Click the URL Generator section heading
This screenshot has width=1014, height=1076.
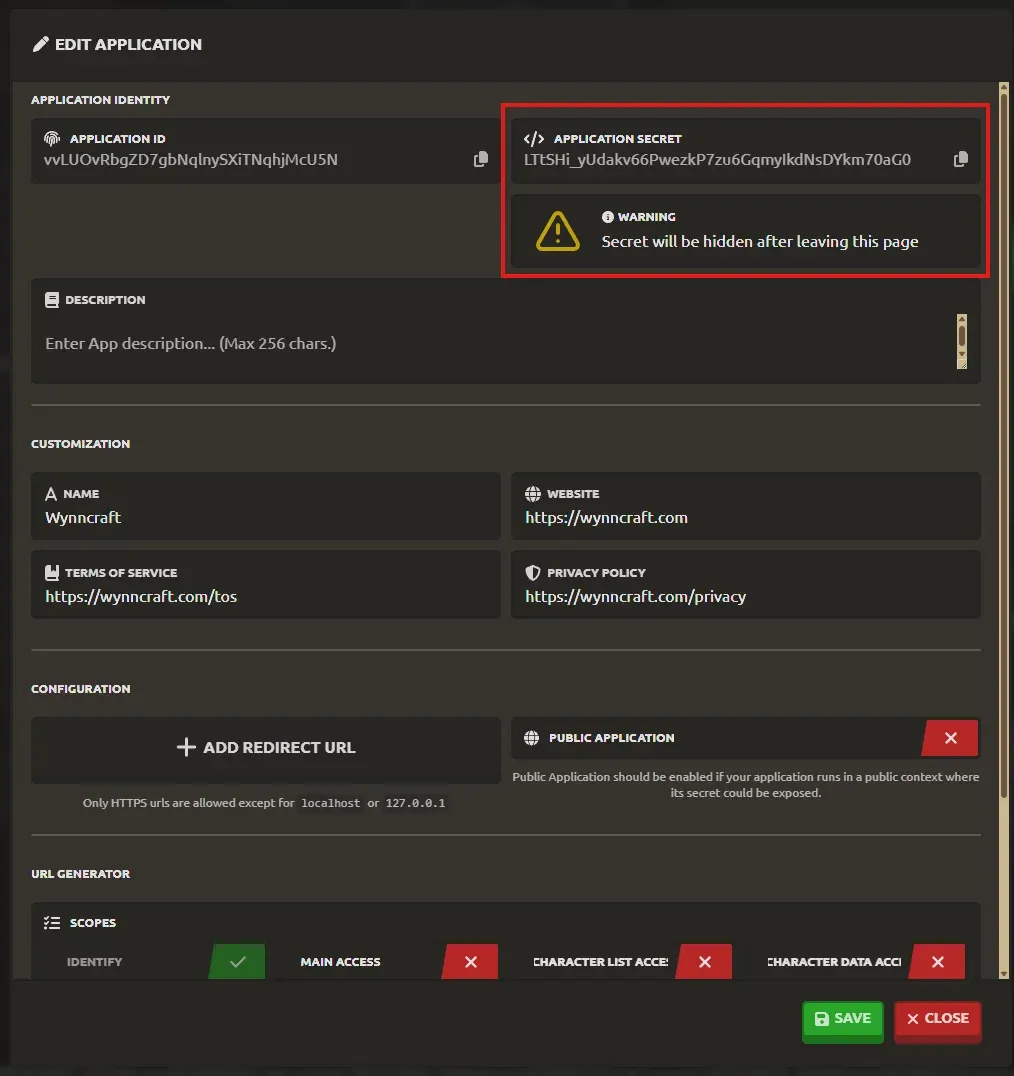point(80,874)
